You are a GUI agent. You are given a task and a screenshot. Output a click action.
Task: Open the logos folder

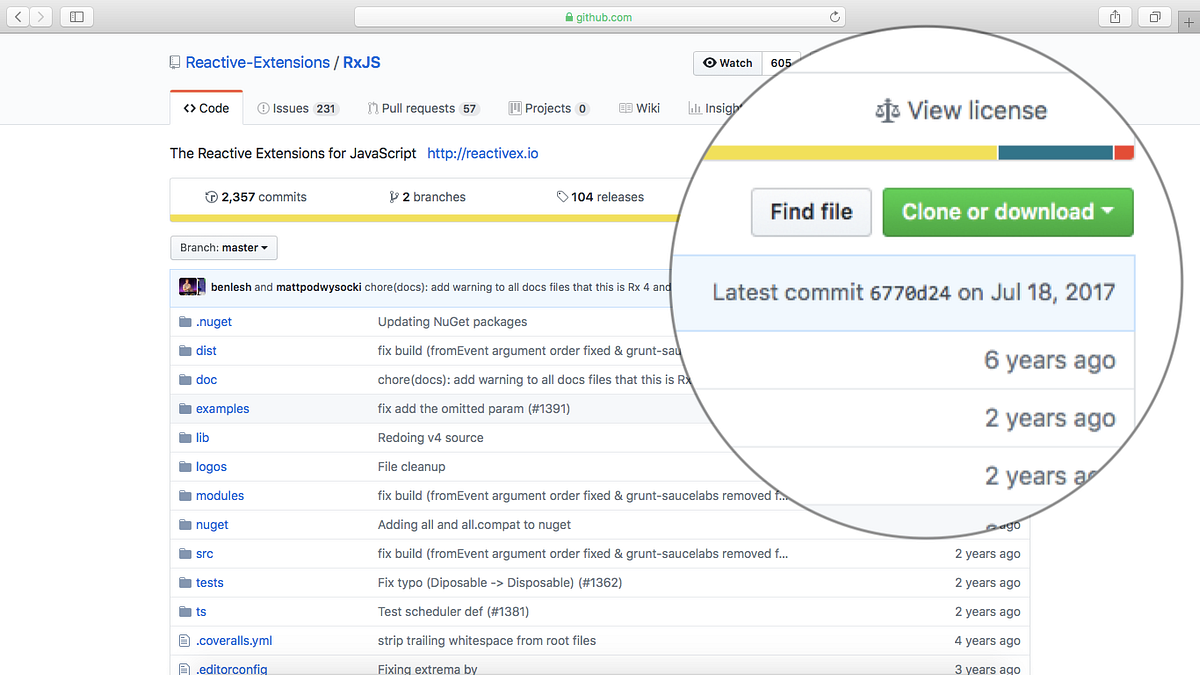tap(211, 467)
